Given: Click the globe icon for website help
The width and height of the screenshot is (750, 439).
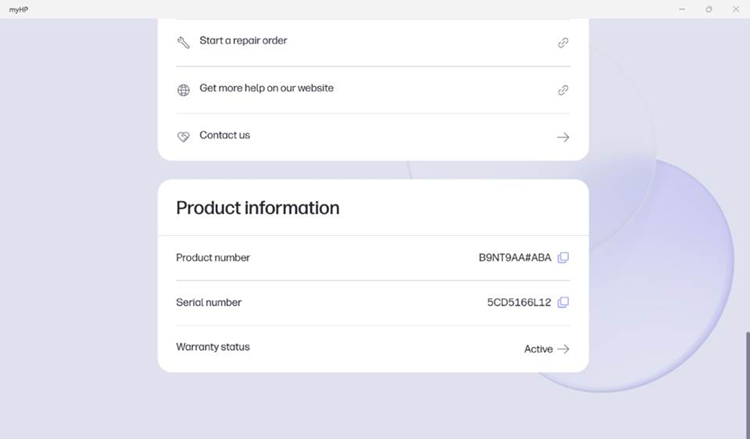Looking at the screenshot, I should 183,90.
